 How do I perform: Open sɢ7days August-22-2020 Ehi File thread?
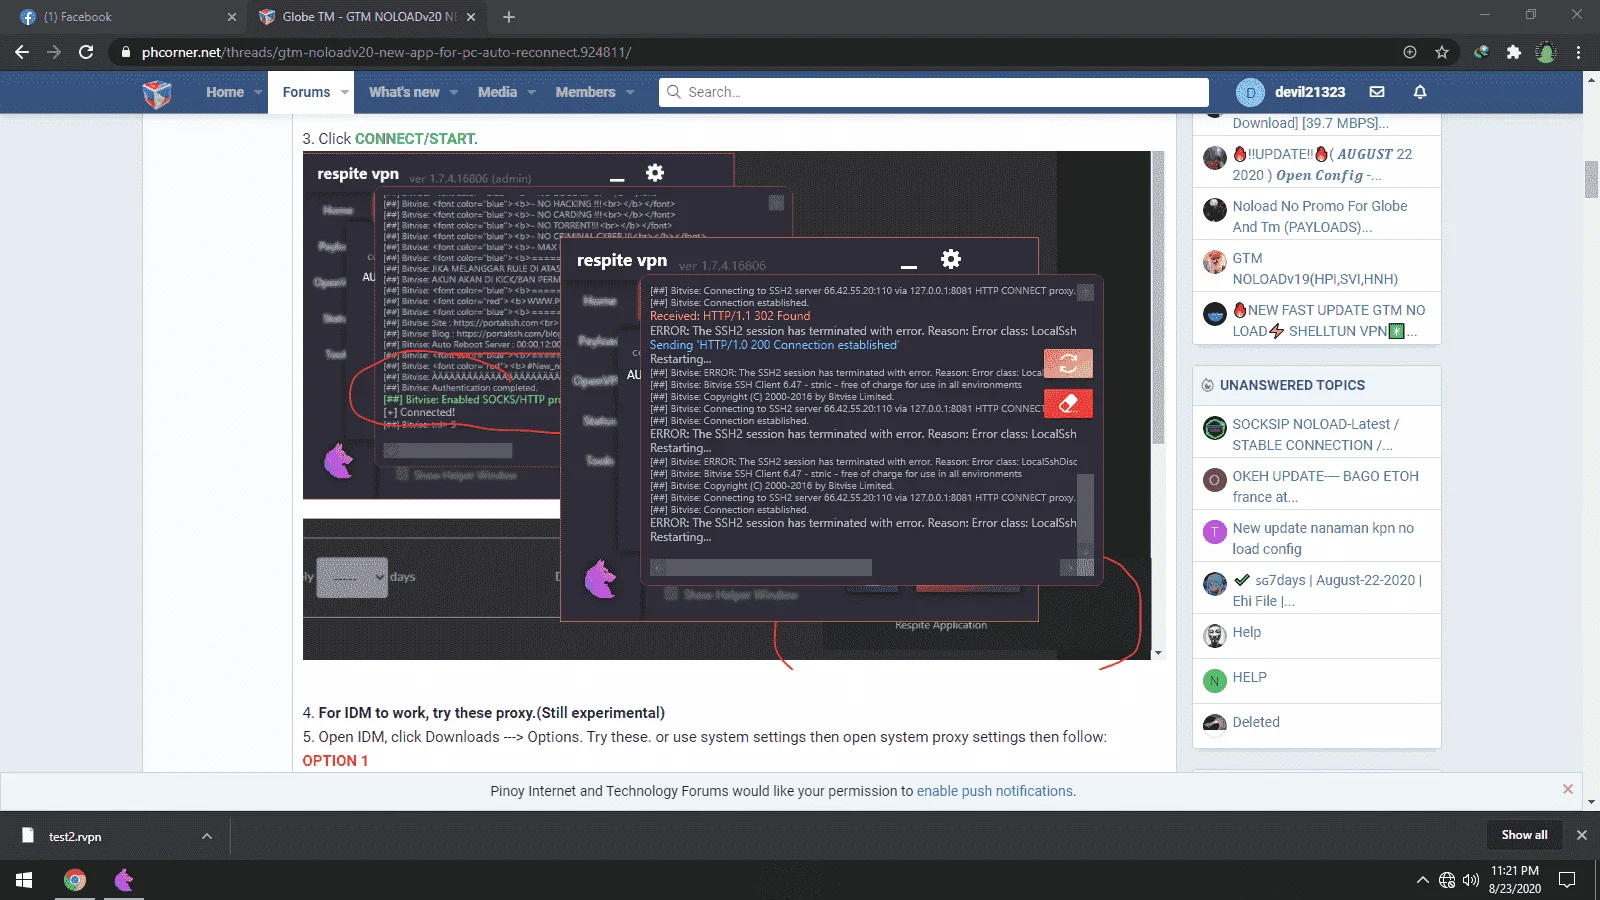(1327, 590)
